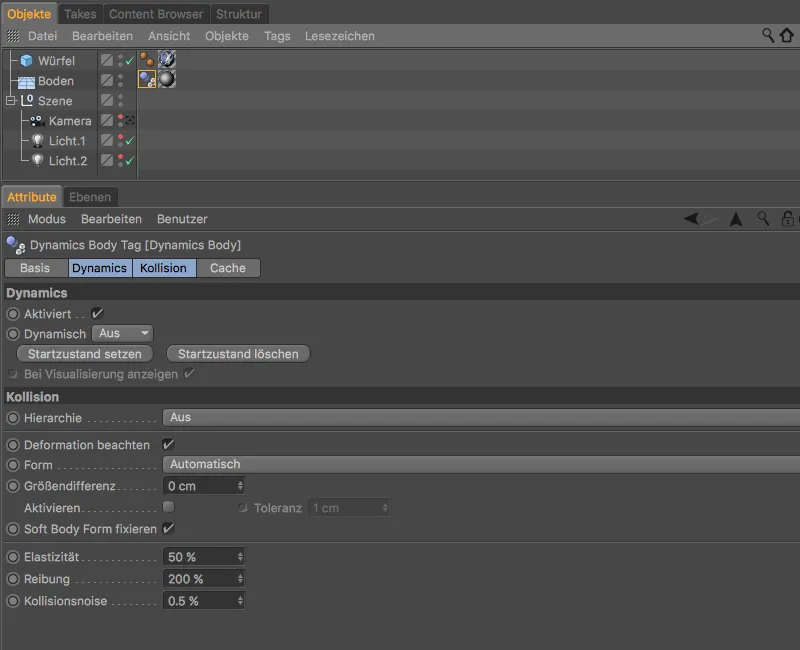This screenshot has height=650, width=800.
Task: Switch to the Content Browser tab
Action: [x=156, y=14]
